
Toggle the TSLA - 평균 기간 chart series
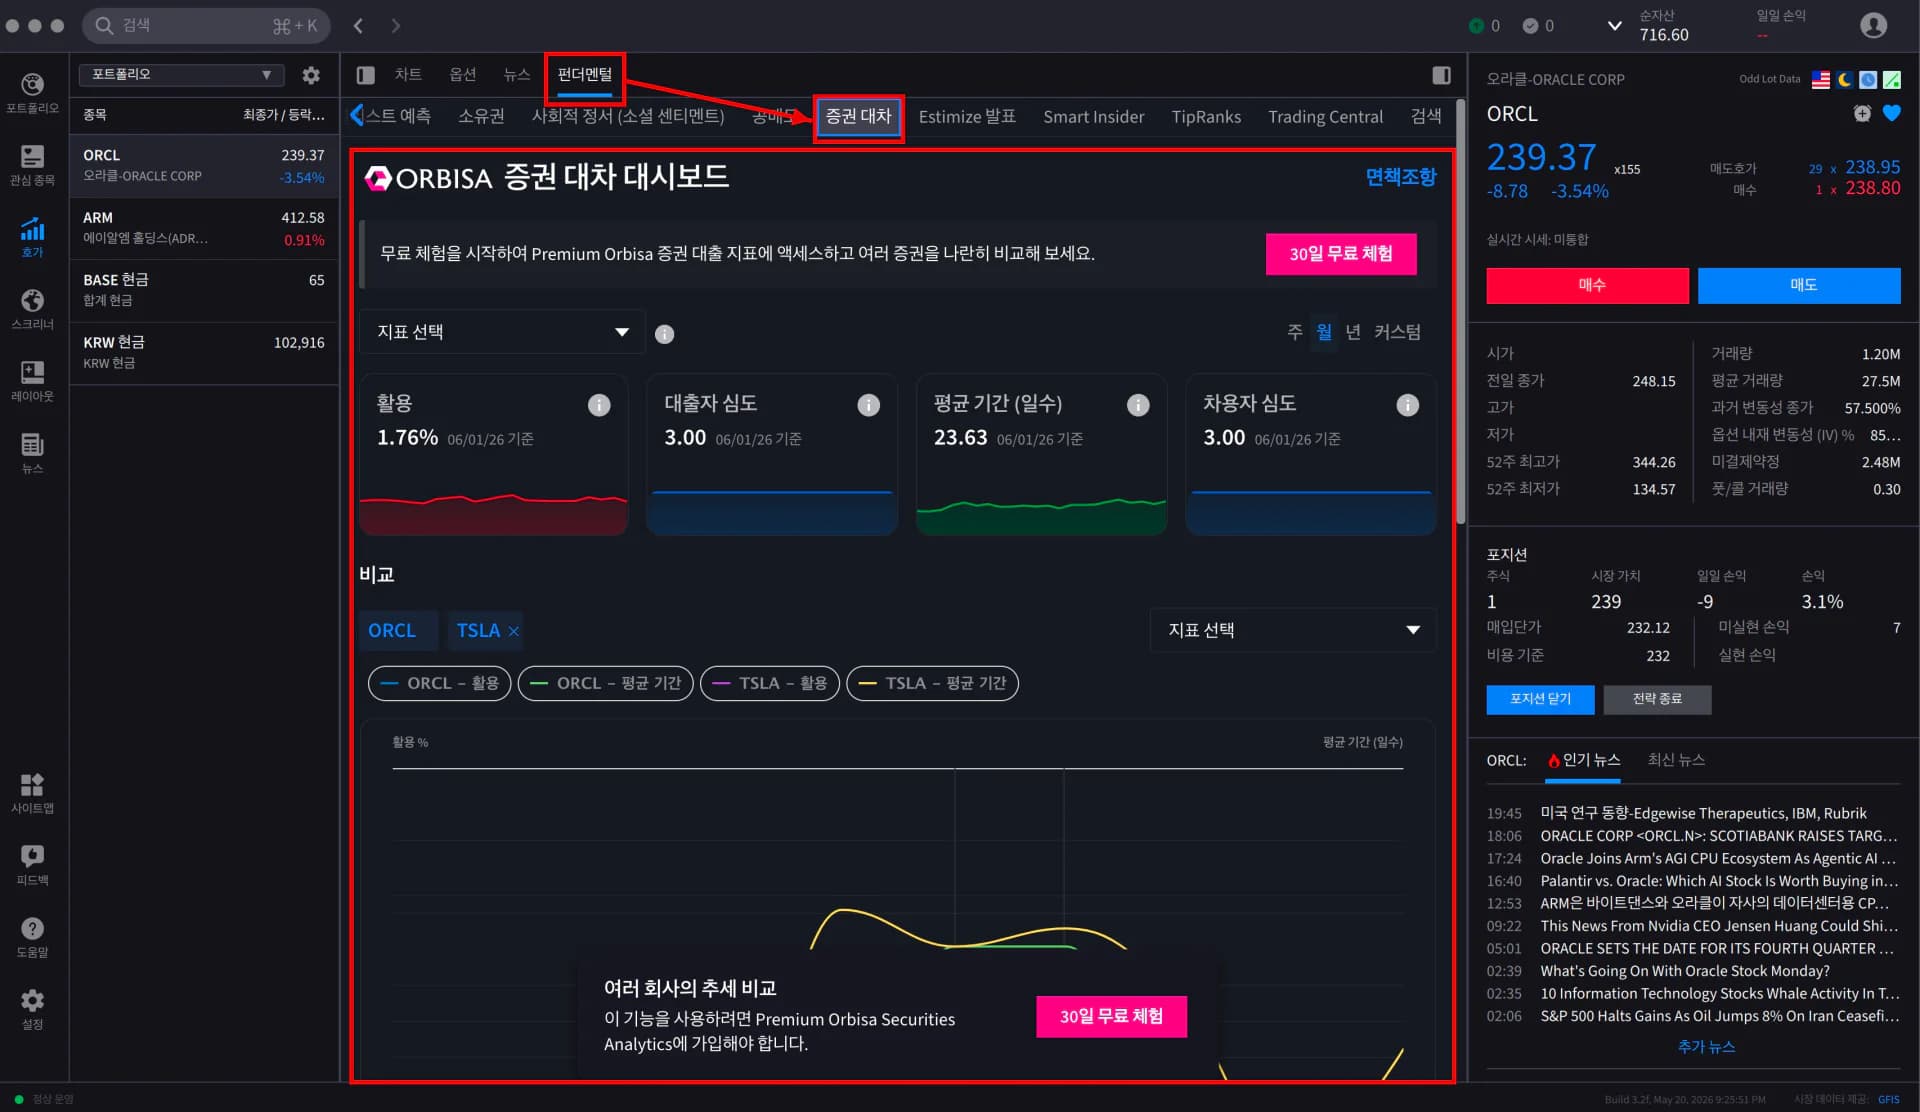pos(932,684)
